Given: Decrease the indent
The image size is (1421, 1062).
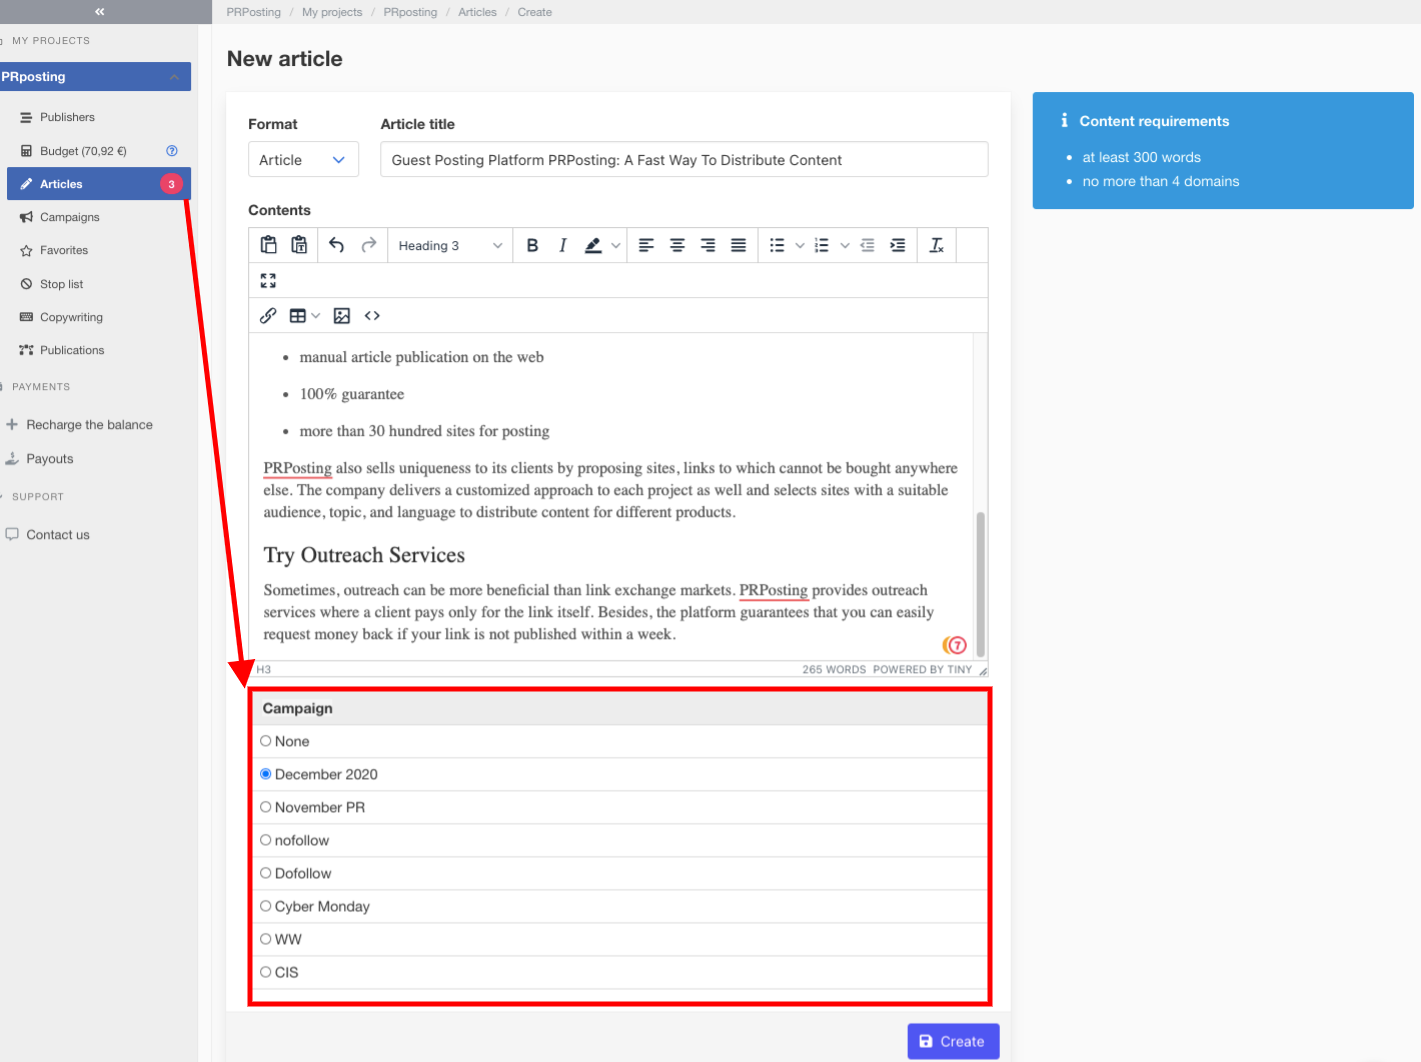Looking at the screenshot, I should [x=867, y=245].
